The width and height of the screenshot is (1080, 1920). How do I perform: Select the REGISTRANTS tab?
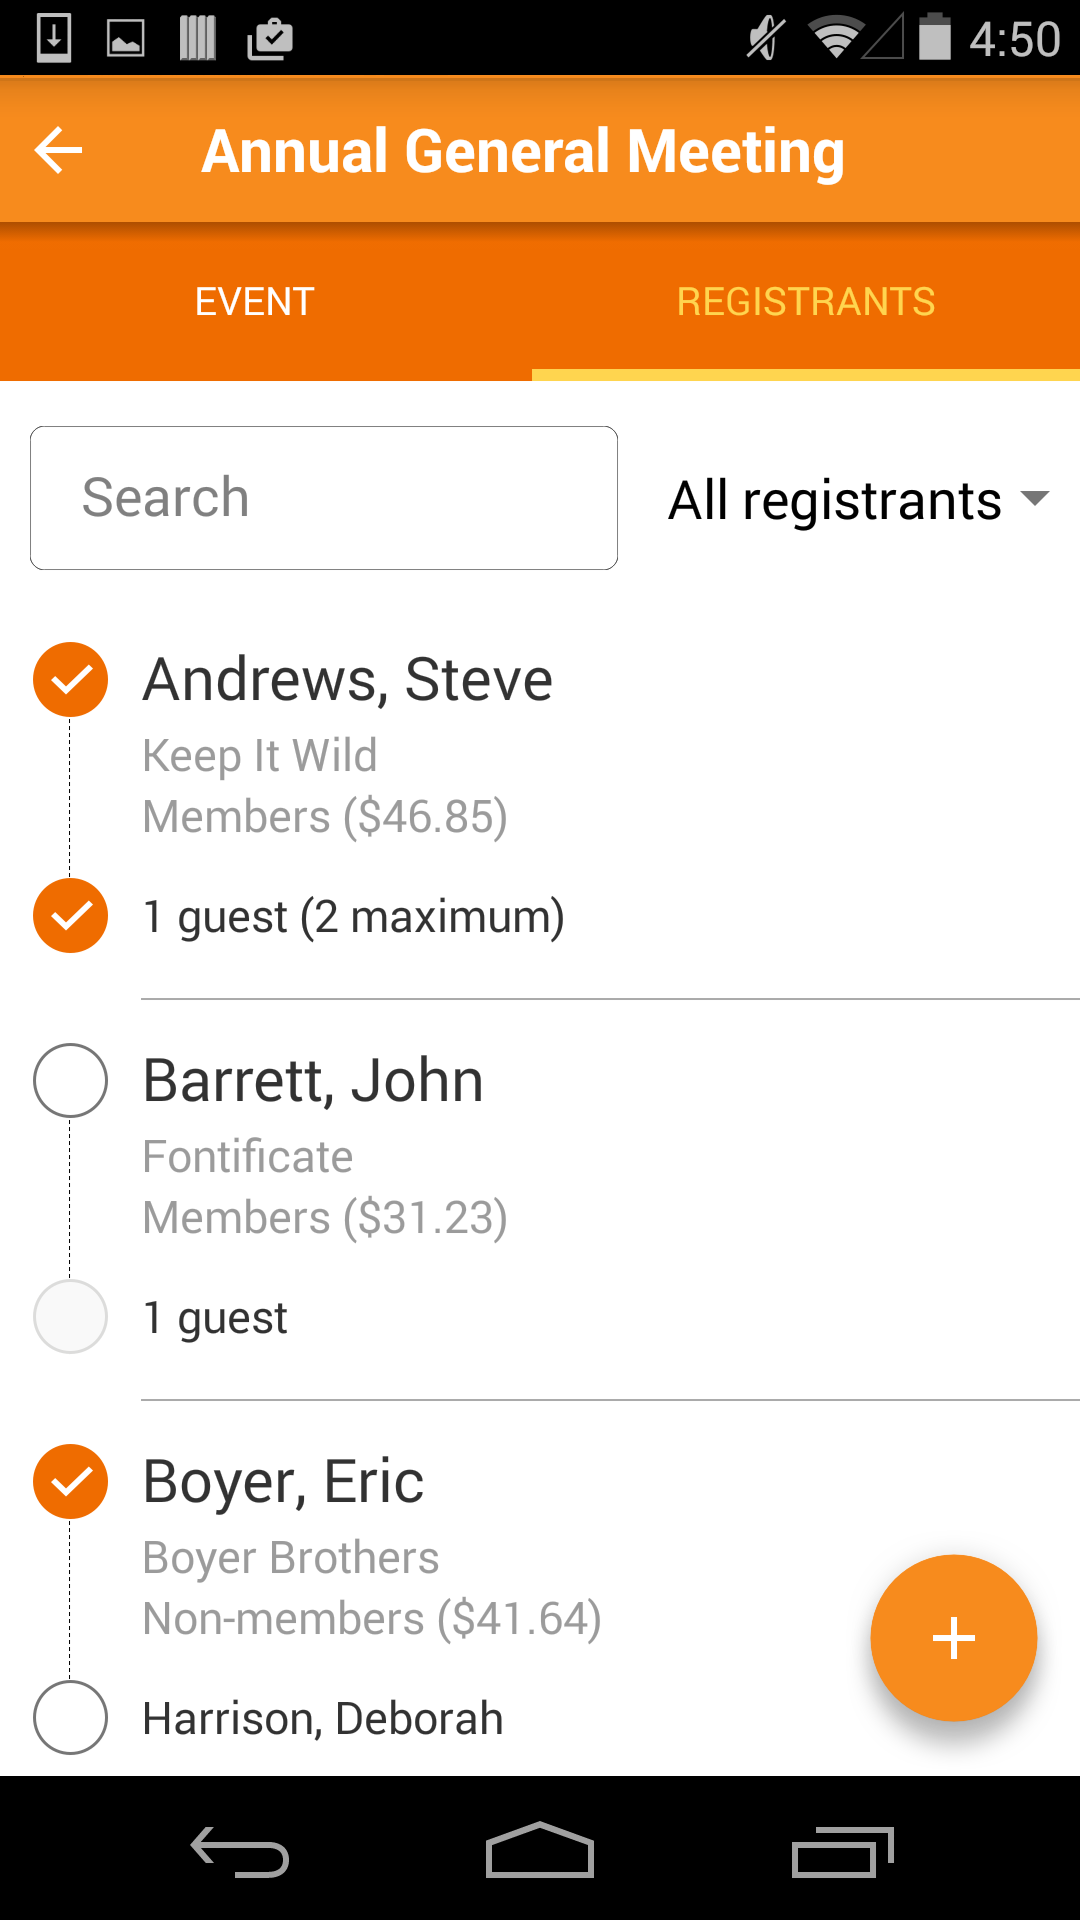tap(806, 301)
